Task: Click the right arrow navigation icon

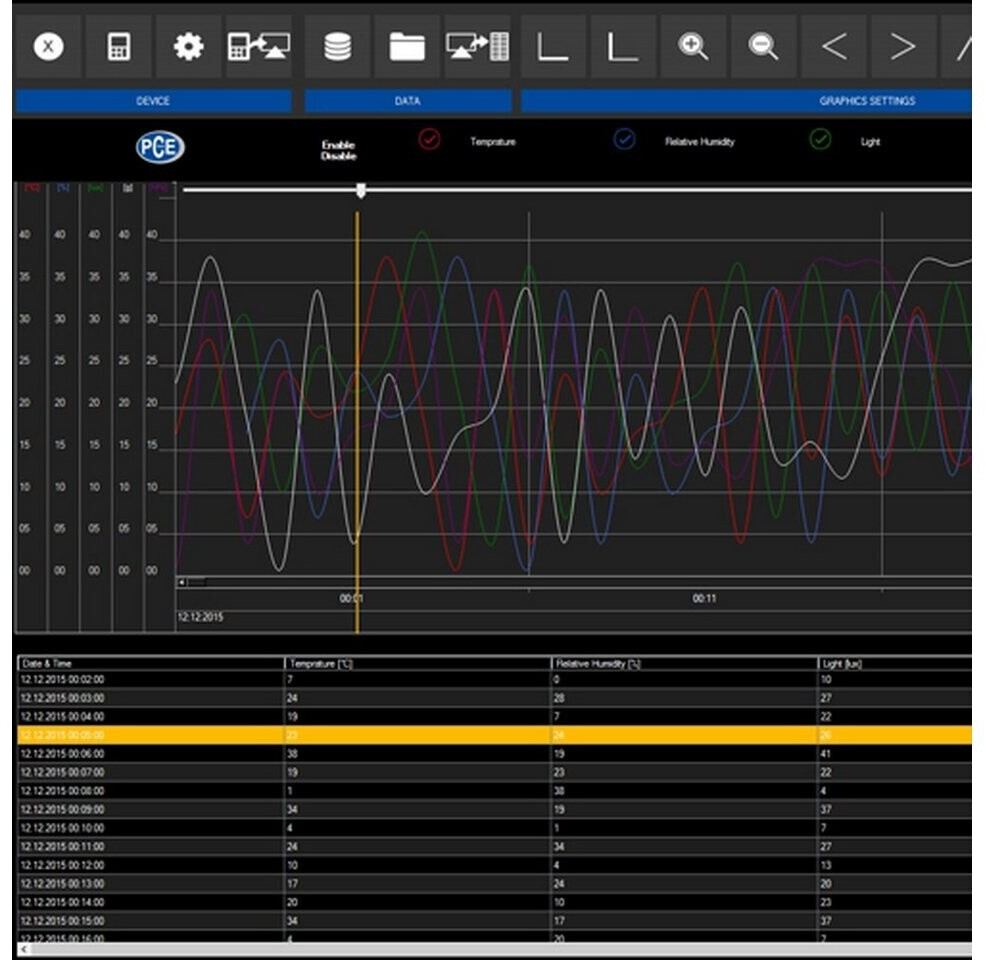Action: point(902,47)
